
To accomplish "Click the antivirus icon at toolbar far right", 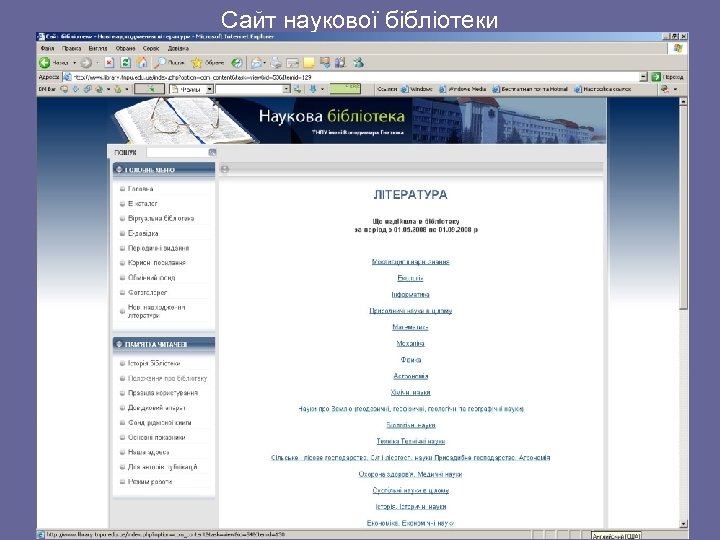I will [664, 89].
